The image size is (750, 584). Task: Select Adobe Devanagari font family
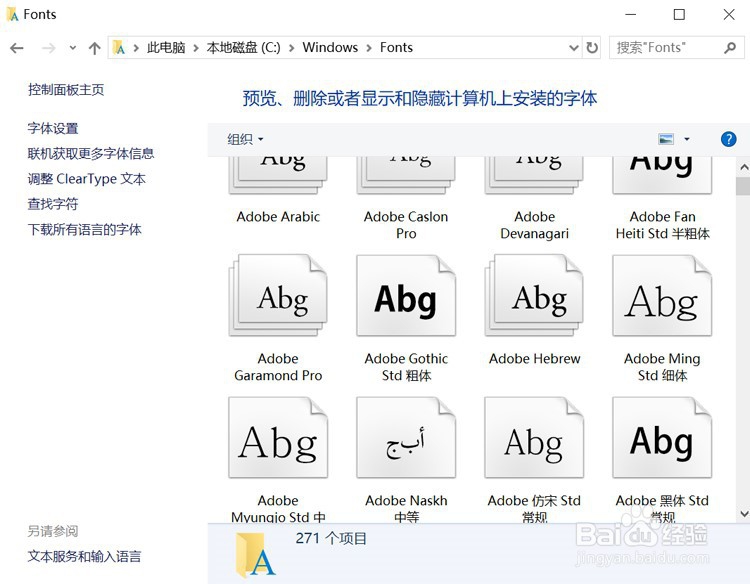[534, 197]
